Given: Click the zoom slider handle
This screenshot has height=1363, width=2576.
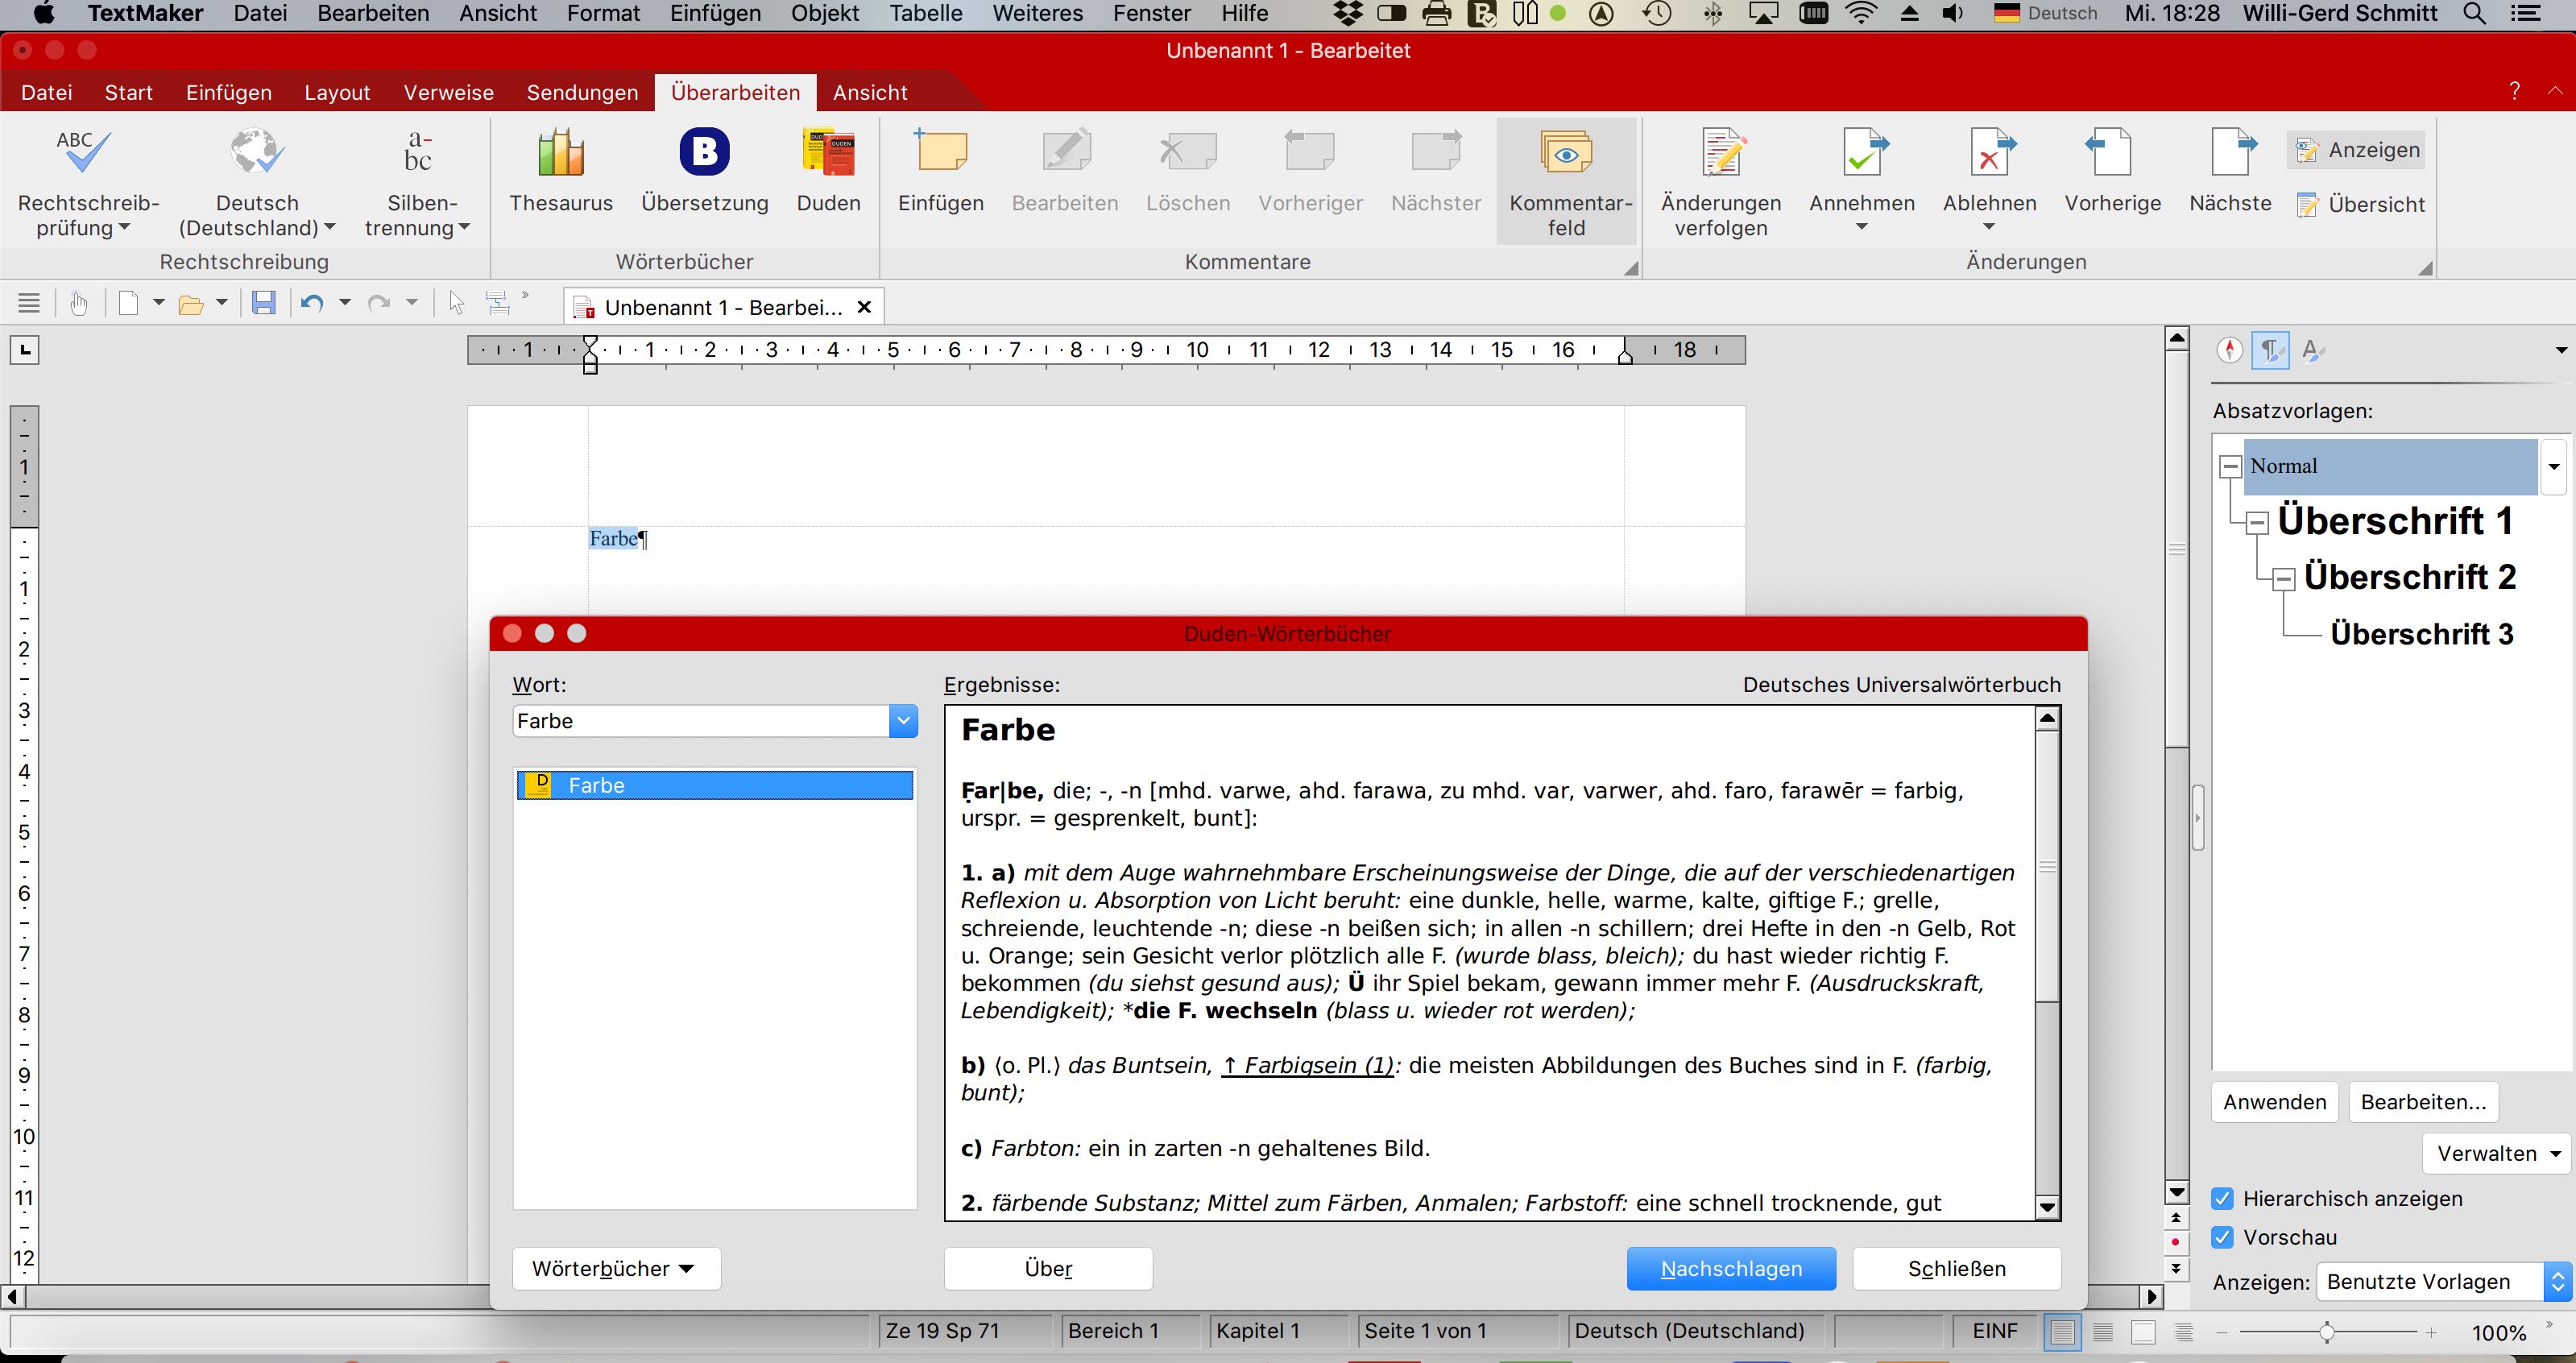Looking at the screenshot, I should coord(2327,1331).
